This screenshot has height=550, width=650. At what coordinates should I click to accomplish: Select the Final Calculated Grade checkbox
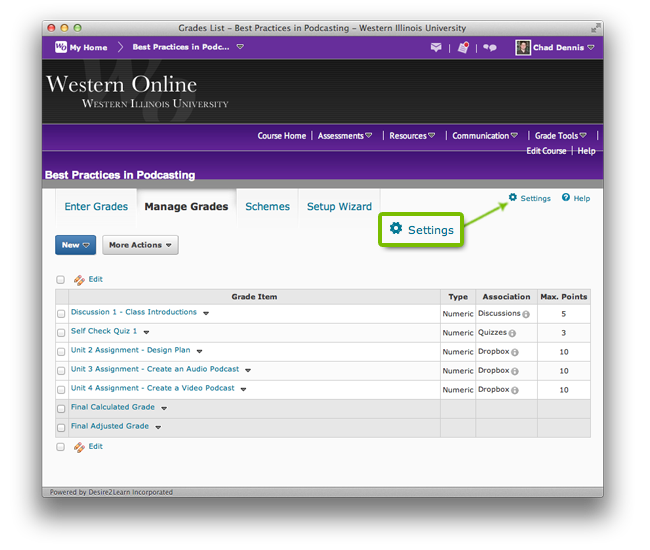61,409
